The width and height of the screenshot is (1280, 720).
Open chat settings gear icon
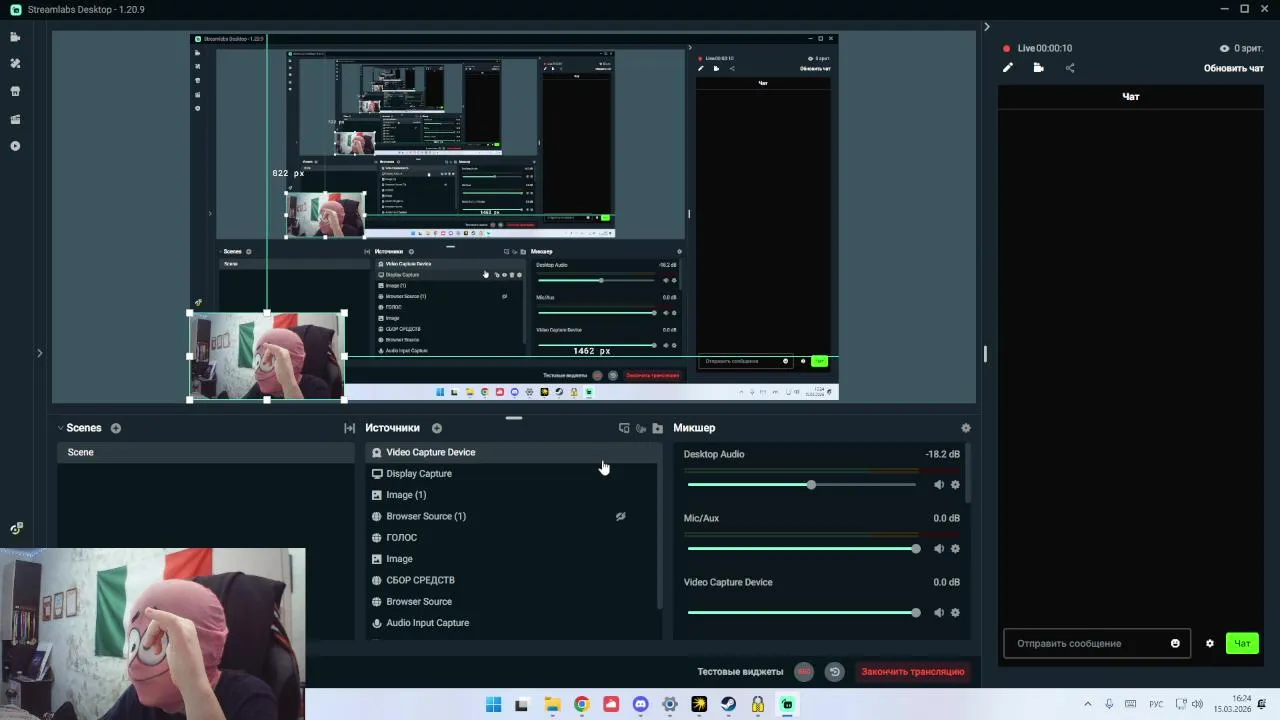[1209, 643]
